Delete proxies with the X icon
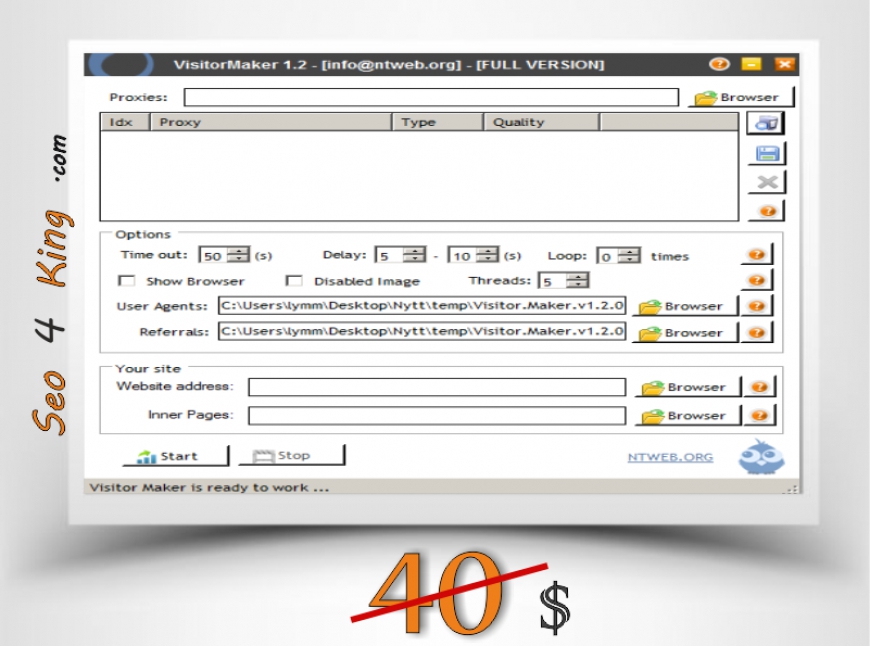 coord(767,181)
